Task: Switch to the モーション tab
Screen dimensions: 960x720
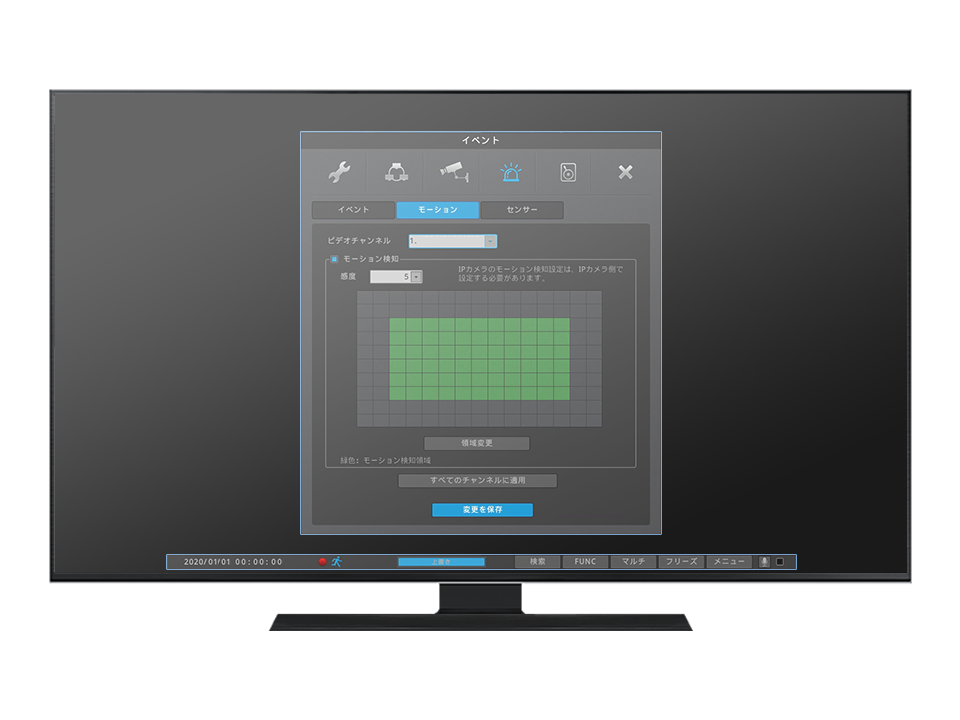Action: 438,210
